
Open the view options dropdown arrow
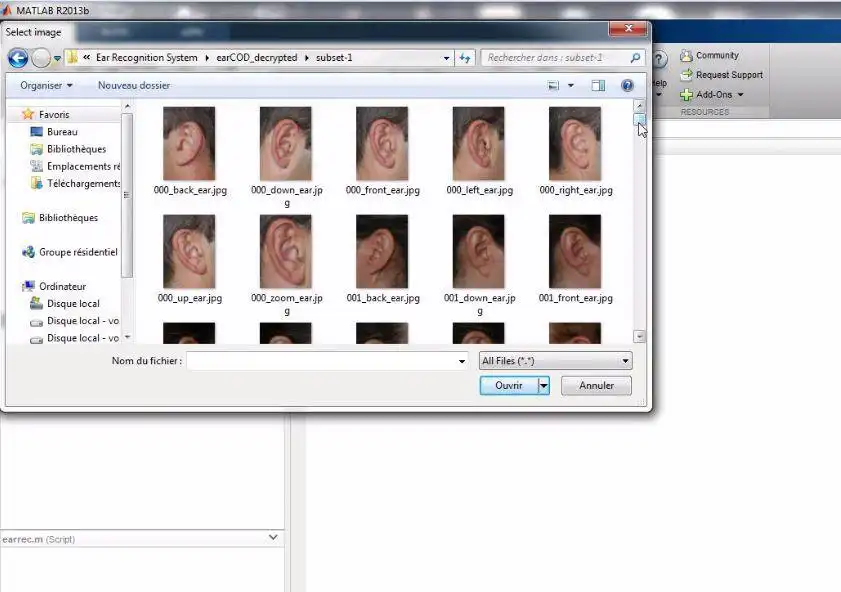click(571, 85)
